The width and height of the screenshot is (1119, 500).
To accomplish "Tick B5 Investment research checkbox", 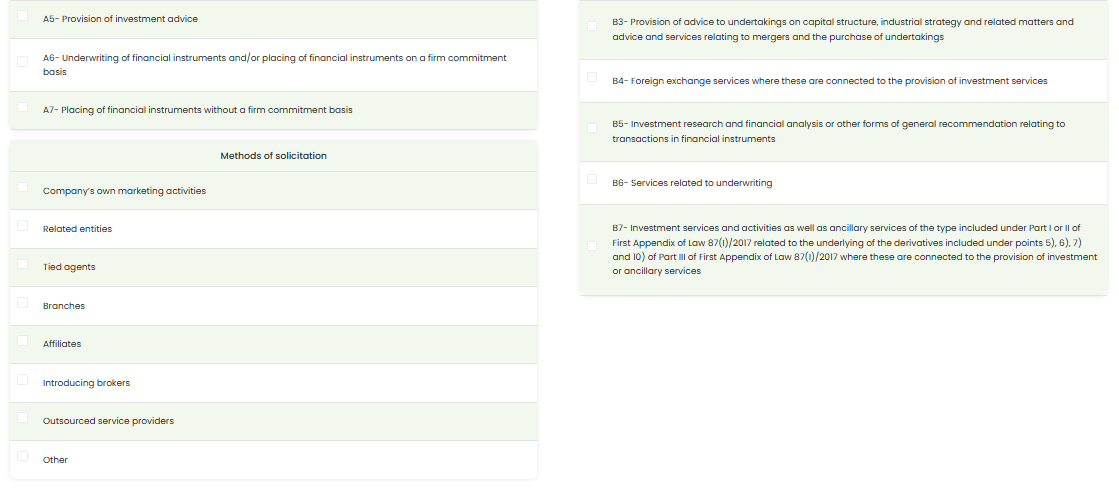I will [592, 128].
